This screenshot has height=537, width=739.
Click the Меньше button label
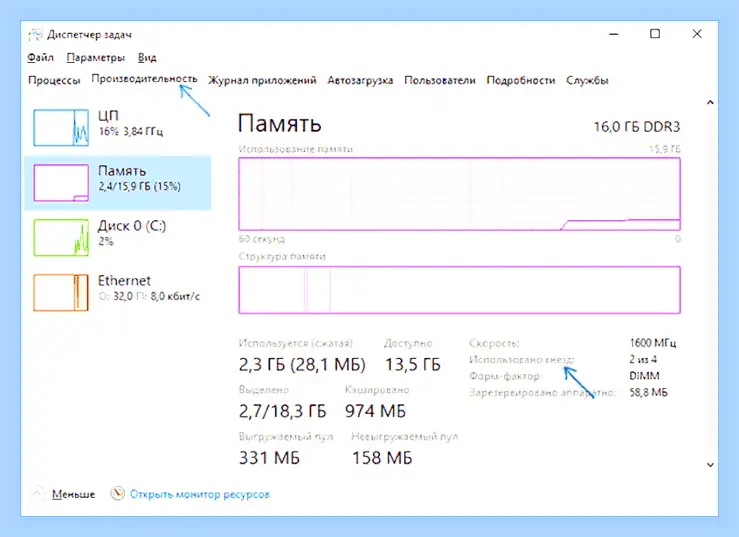coord(74,494)
